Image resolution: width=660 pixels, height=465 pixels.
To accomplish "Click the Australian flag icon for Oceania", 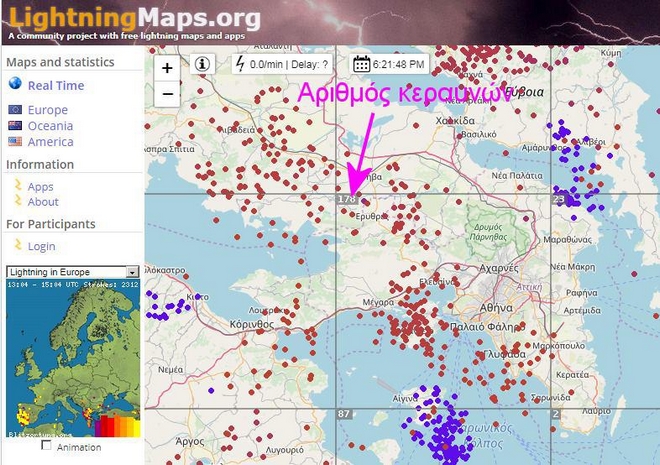I will 15,126.
